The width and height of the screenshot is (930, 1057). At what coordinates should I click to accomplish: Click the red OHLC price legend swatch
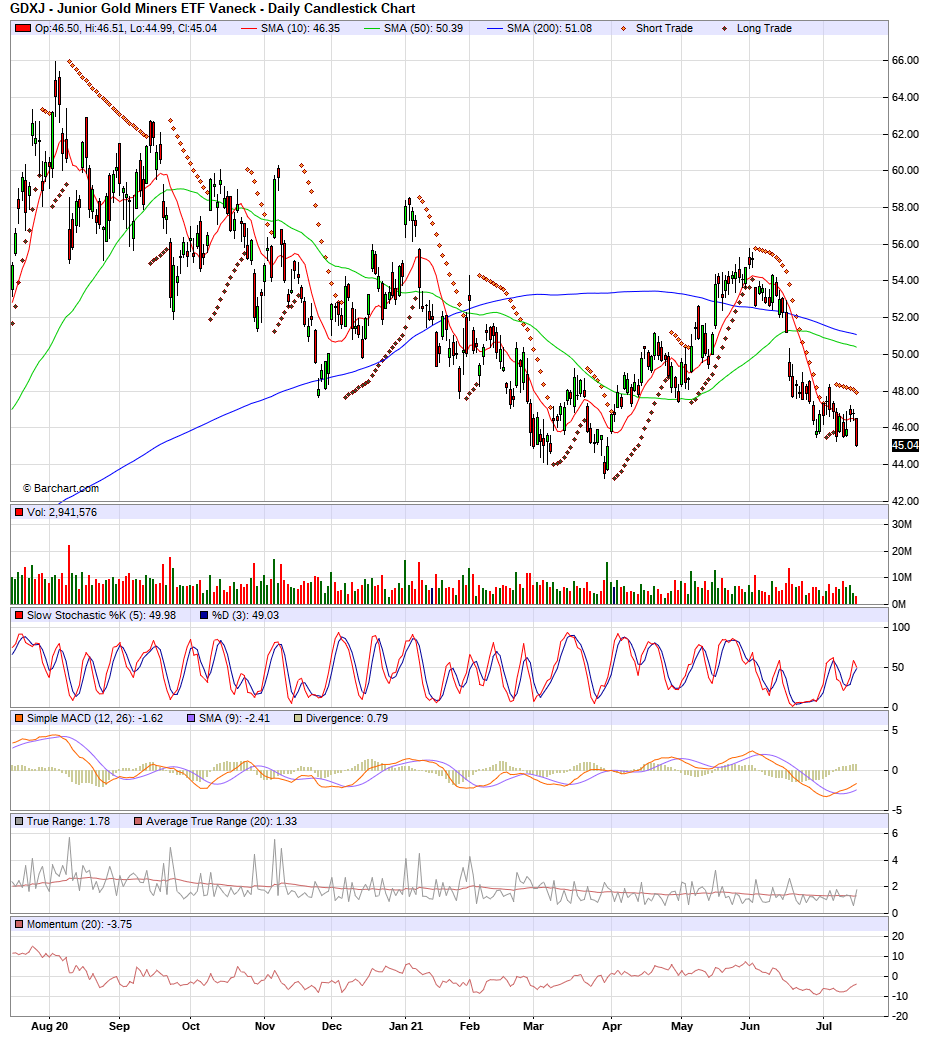(x=23, y=28)
